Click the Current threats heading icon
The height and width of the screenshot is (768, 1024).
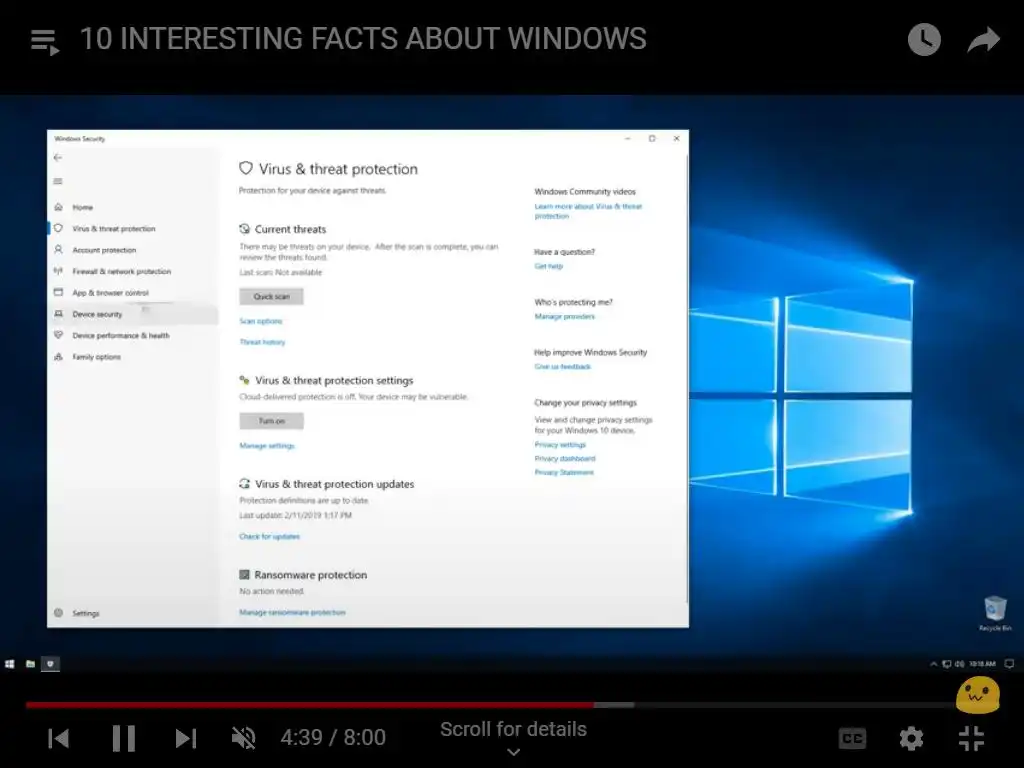tap(245, 229)
